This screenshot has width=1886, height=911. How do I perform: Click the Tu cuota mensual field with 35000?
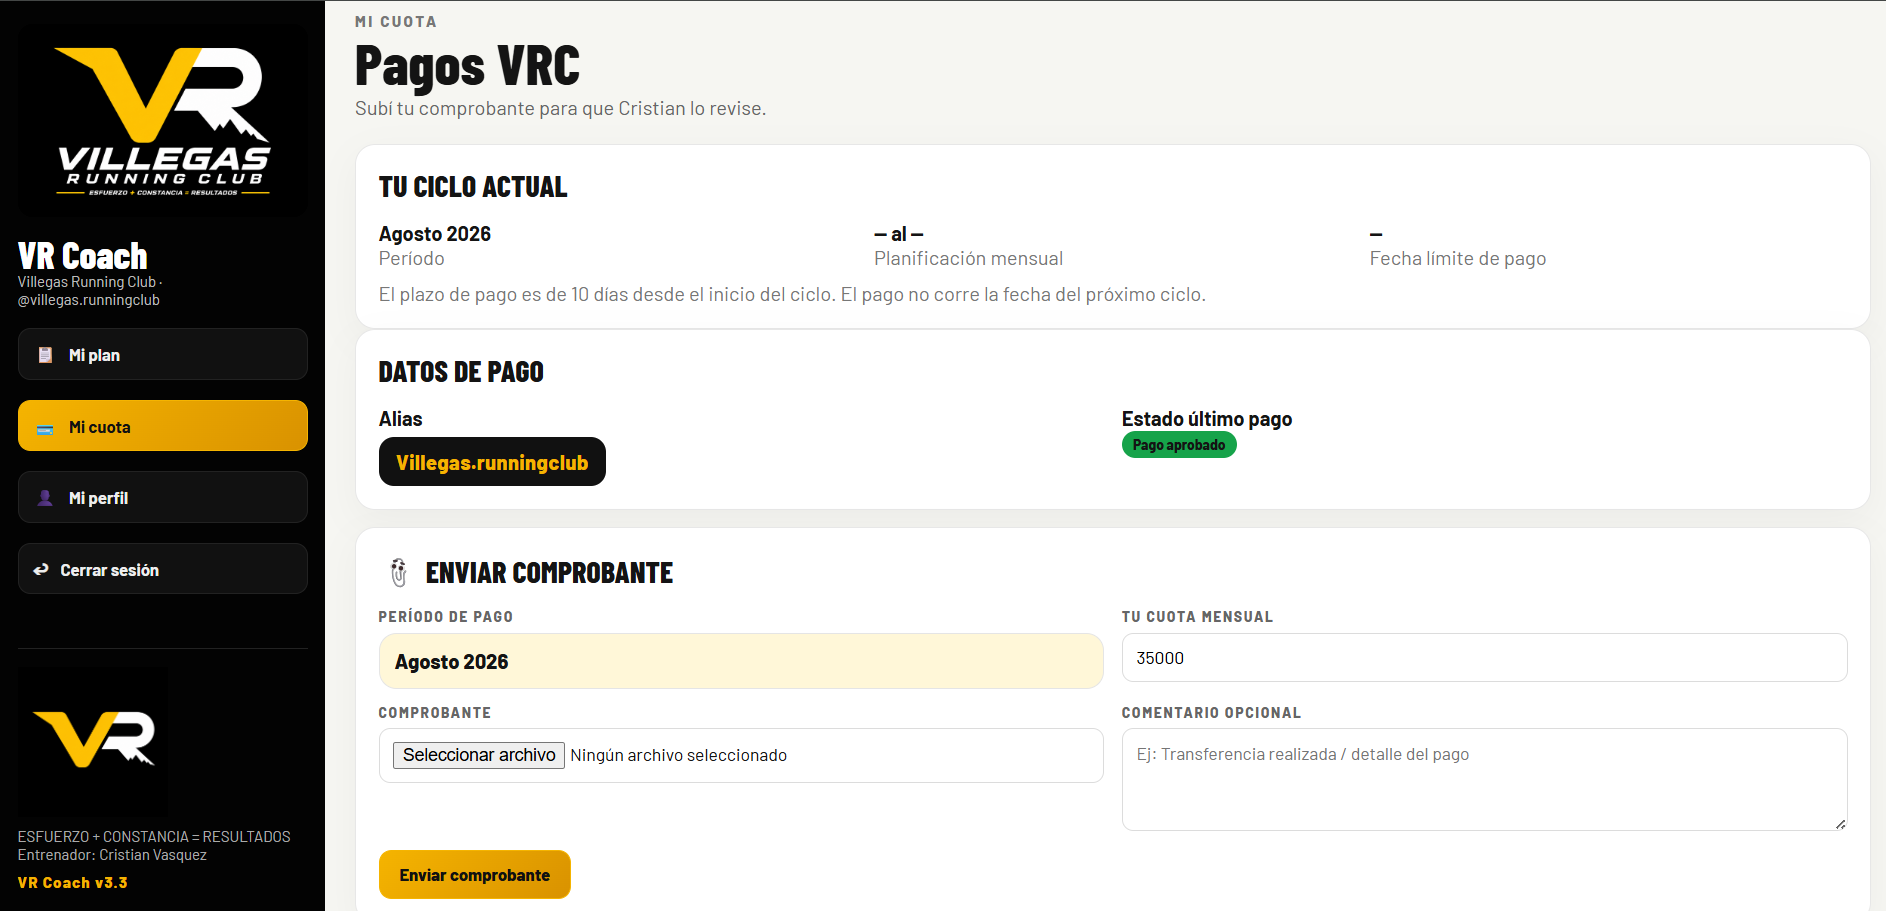pyautogui.click(x=1484, y=658)
